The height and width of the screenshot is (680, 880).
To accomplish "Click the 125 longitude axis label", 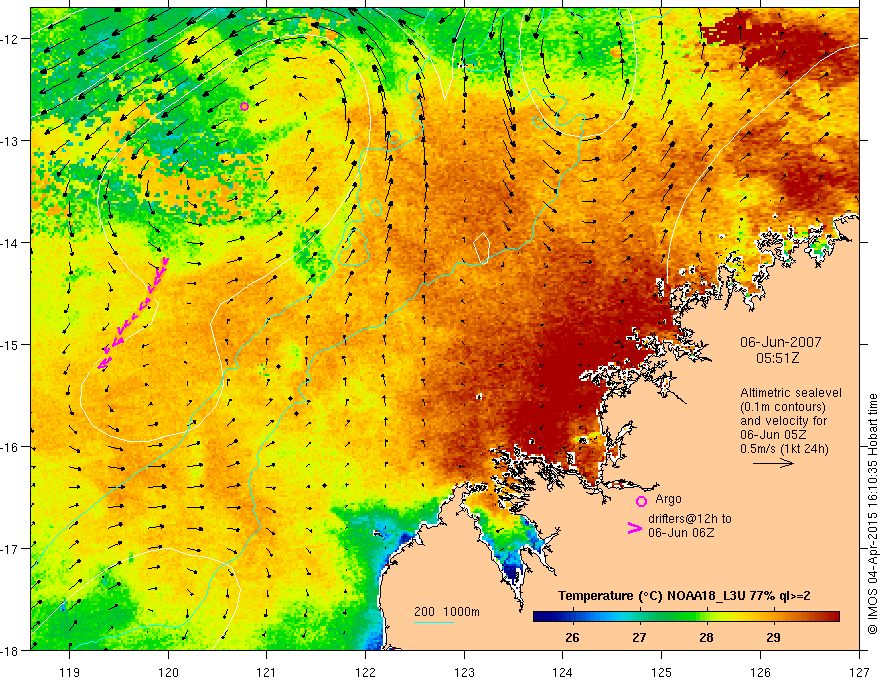I will coord(662,672).
